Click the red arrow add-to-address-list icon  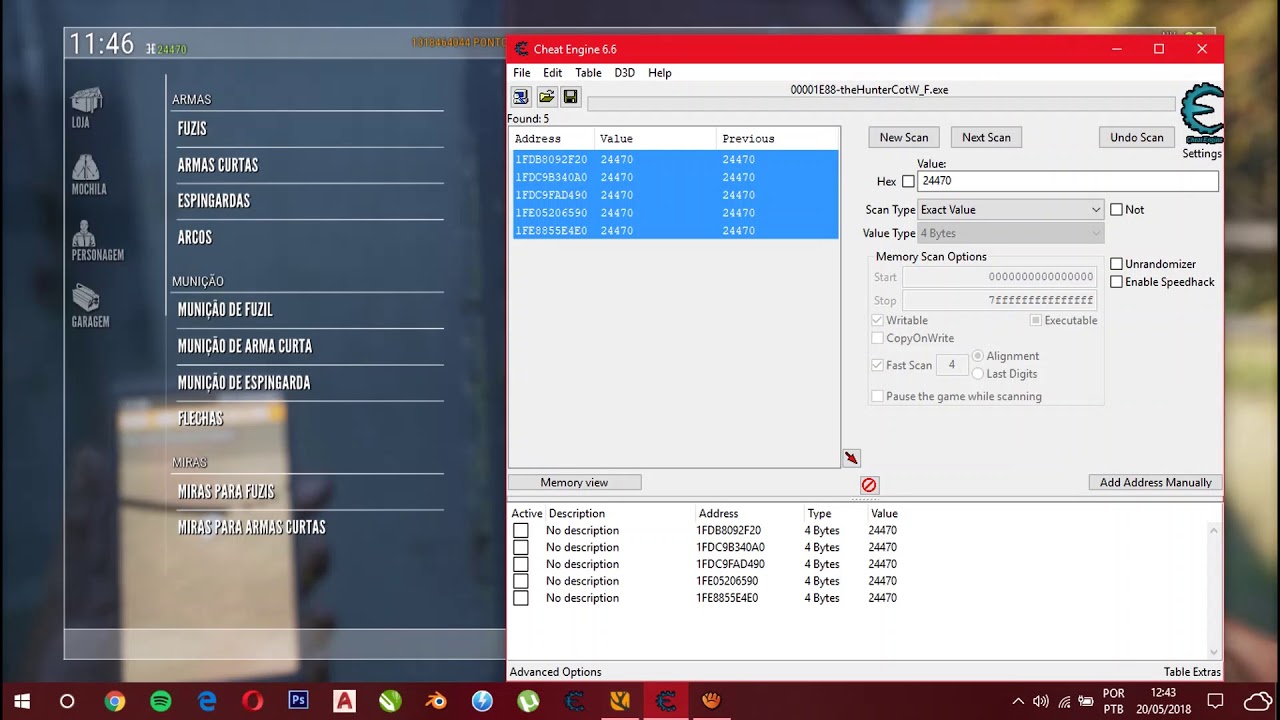click(x=851, y=458)
